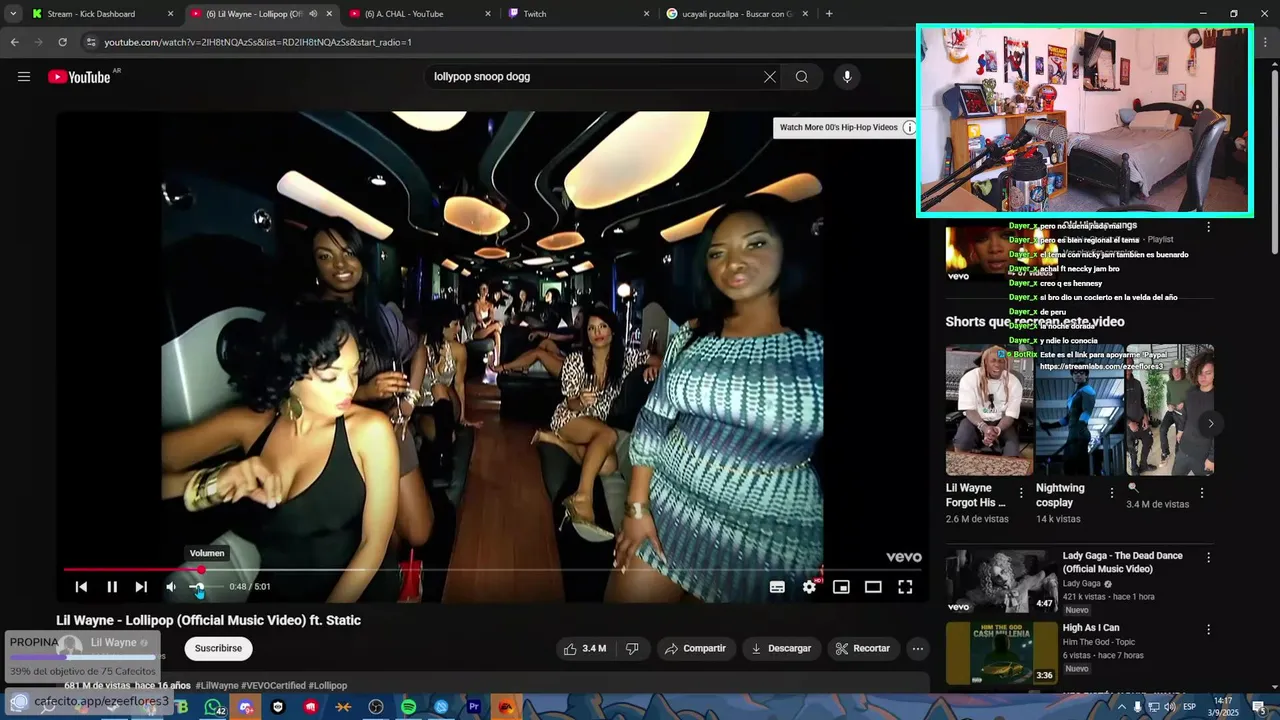Activate miniplayer mode

tap(841, 587)
